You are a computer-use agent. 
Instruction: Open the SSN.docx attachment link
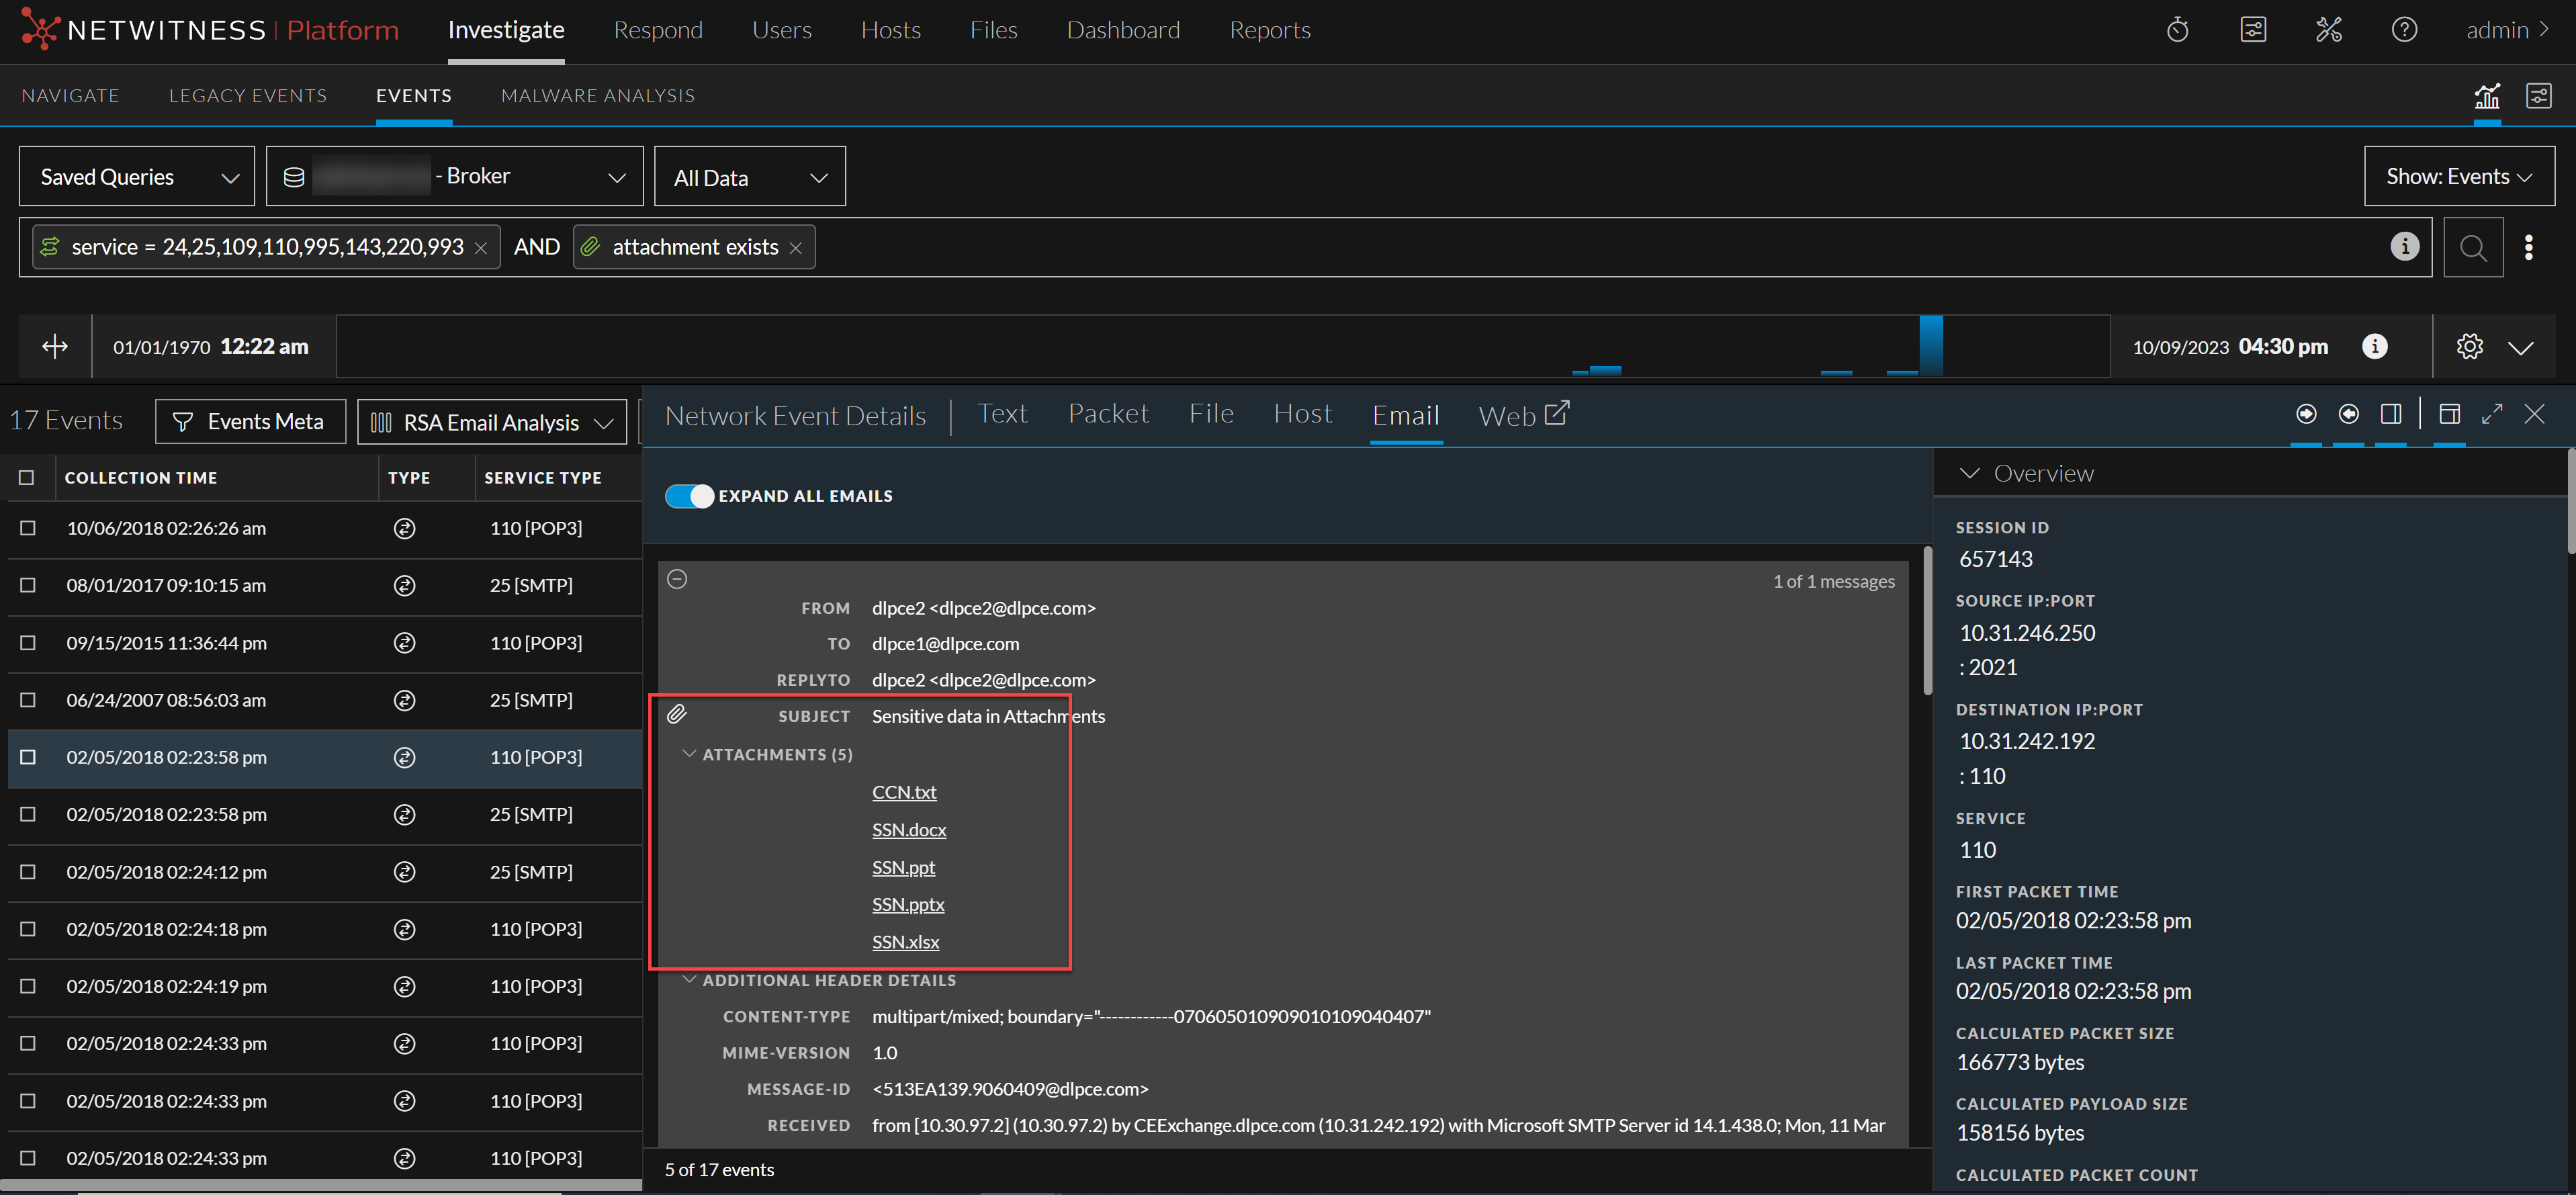pos(908,829)
